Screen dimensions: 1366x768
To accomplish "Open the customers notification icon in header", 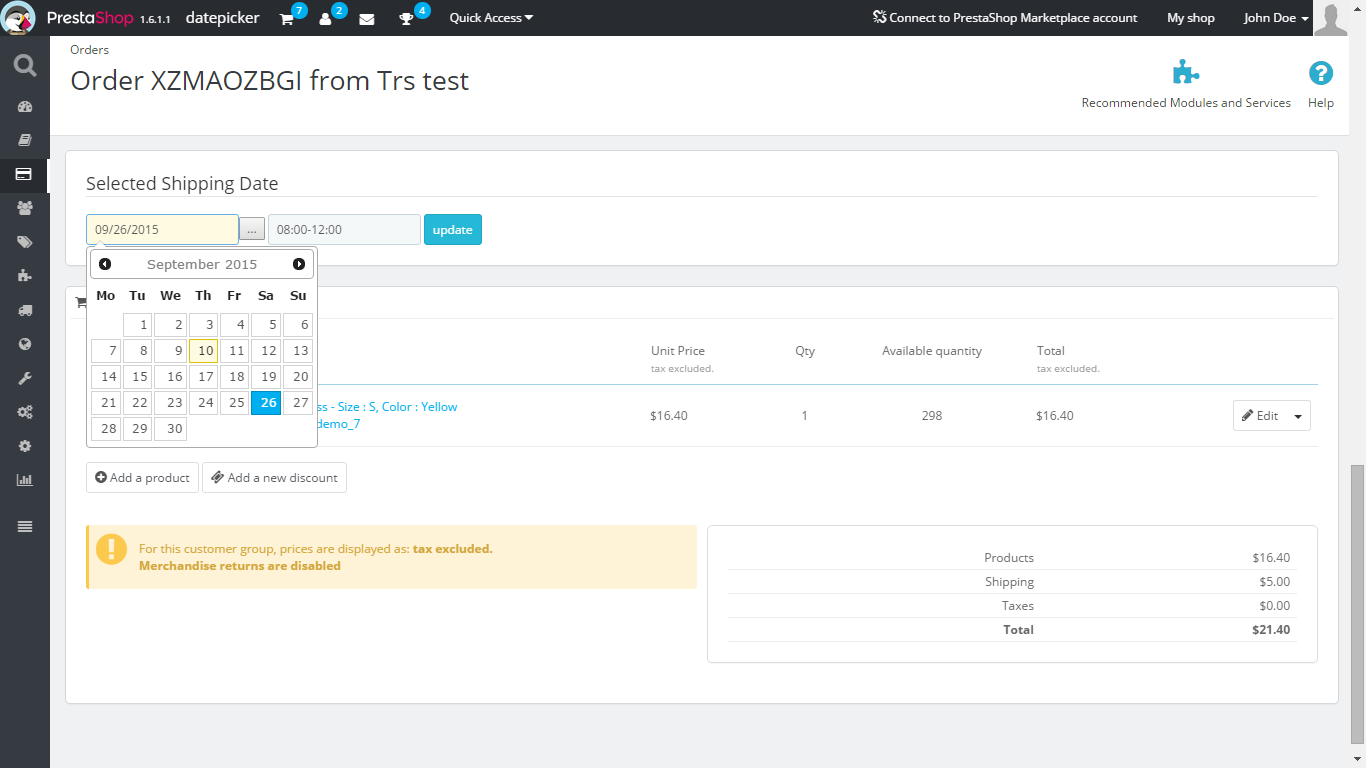I will tap(326, 19).
